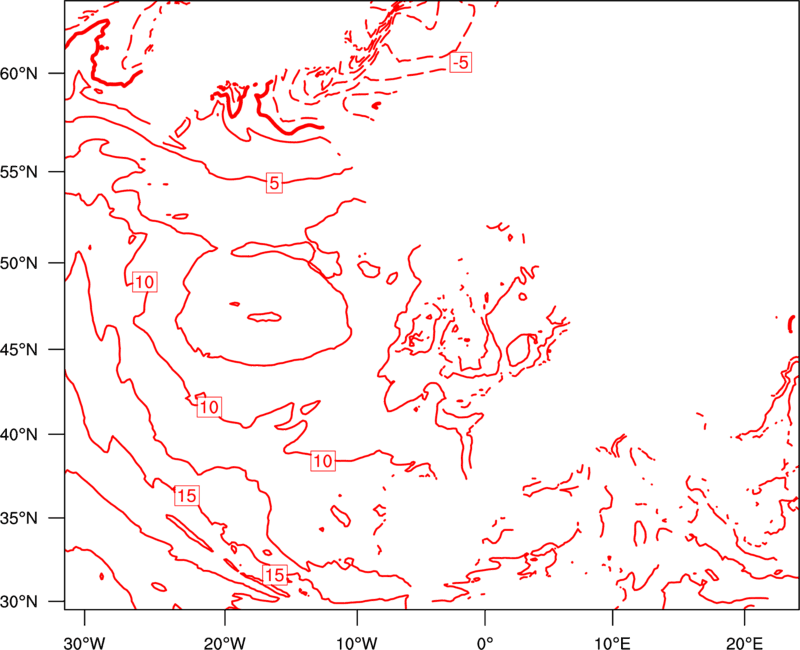Viewport: 800px width, 650px height.
Task: Select the 35°N latitude label
Action: (x=19, y=518)
